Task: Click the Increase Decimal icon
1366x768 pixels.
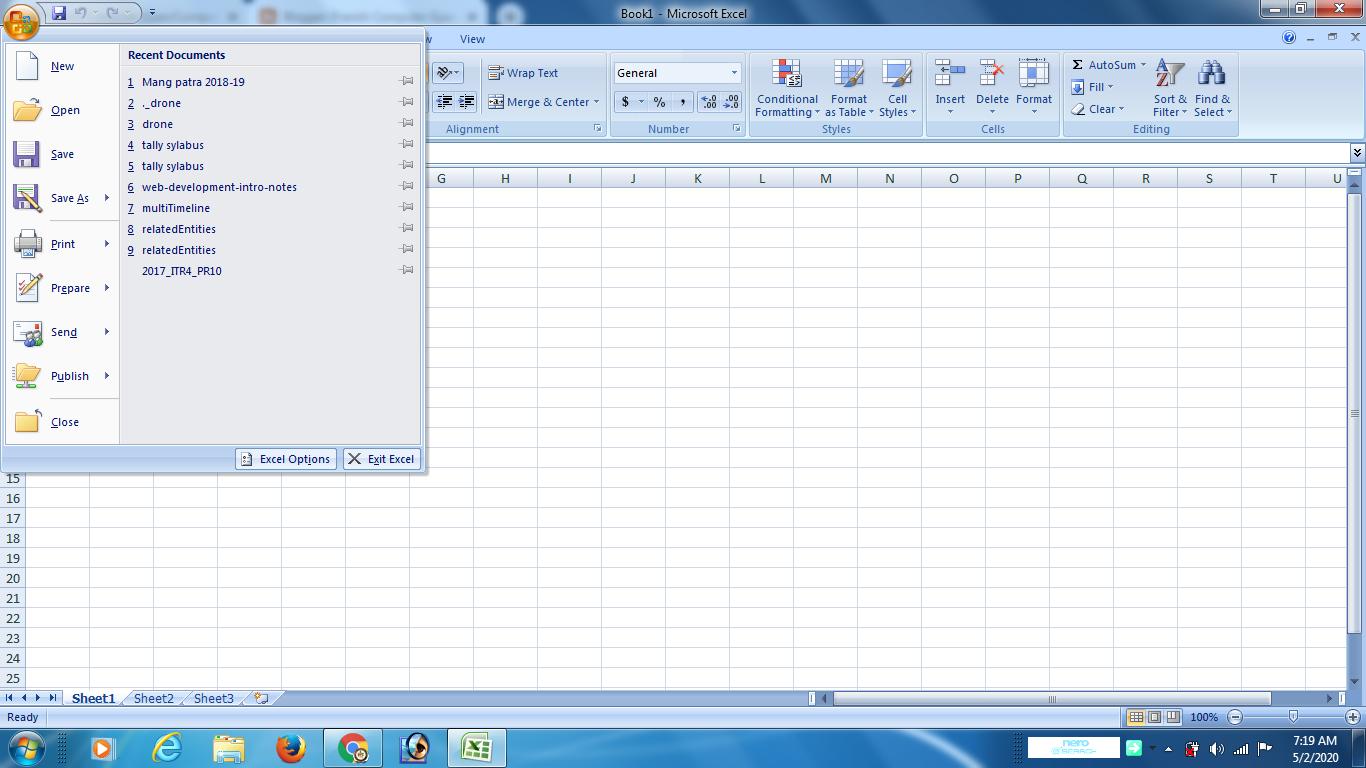Action: (x=709, y=102)
